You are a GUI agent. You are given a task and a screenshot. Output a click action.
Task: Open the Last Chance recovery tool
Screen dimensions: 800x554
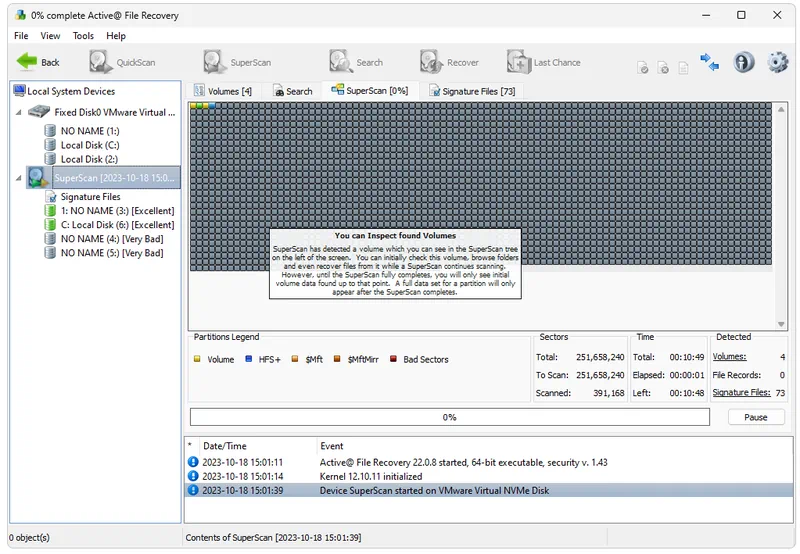pos(543,62)
